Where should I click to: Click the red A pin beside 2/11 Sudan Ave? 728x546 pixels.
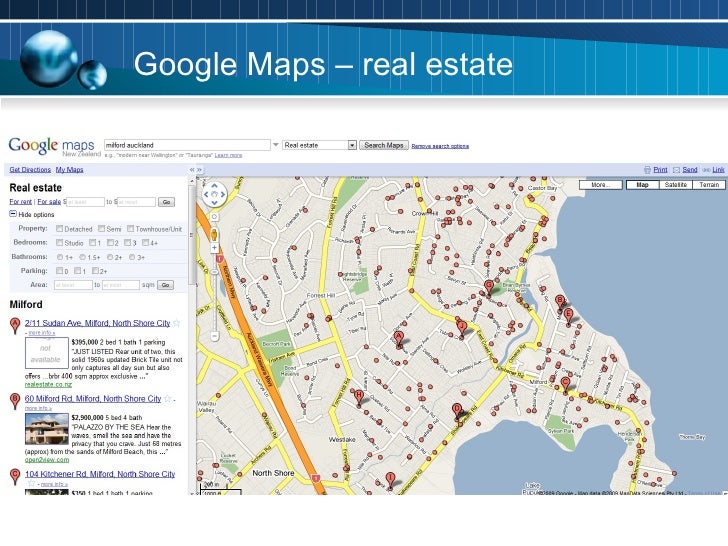click(15, 325)
